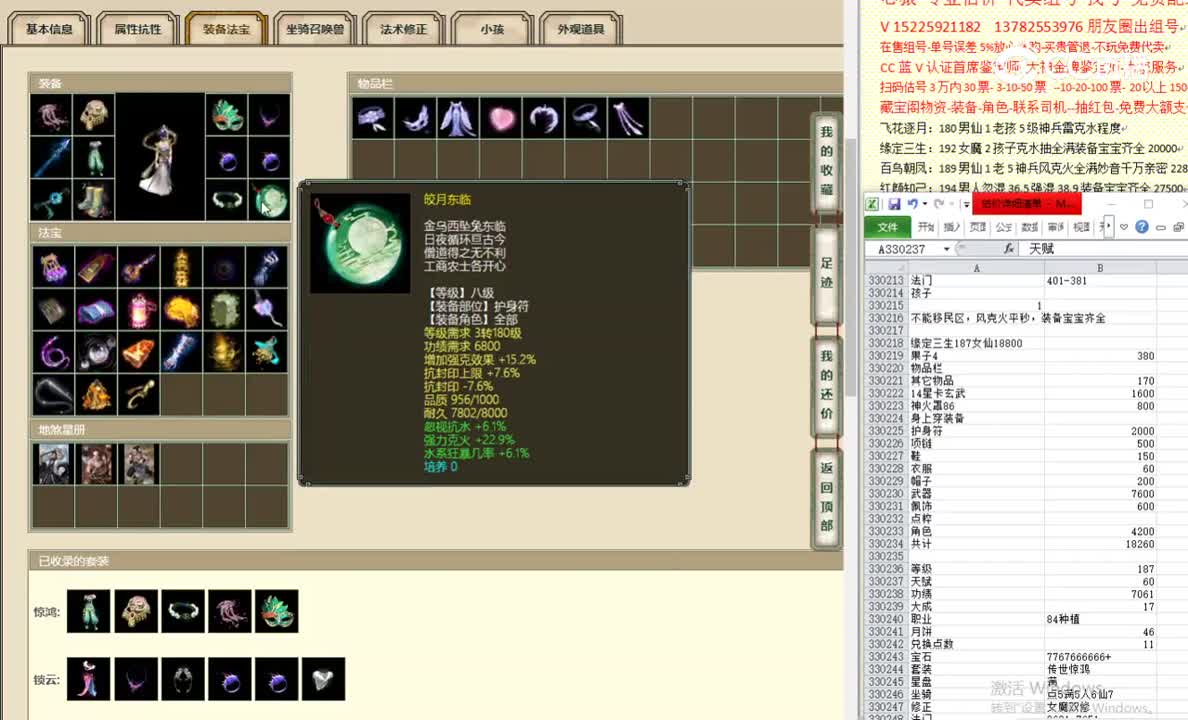Image resolution: width=1188 pixels, height=720 pixels.
Task: Click the Save icon in Excel's quick access toolbar
Action: click(894, 202)
